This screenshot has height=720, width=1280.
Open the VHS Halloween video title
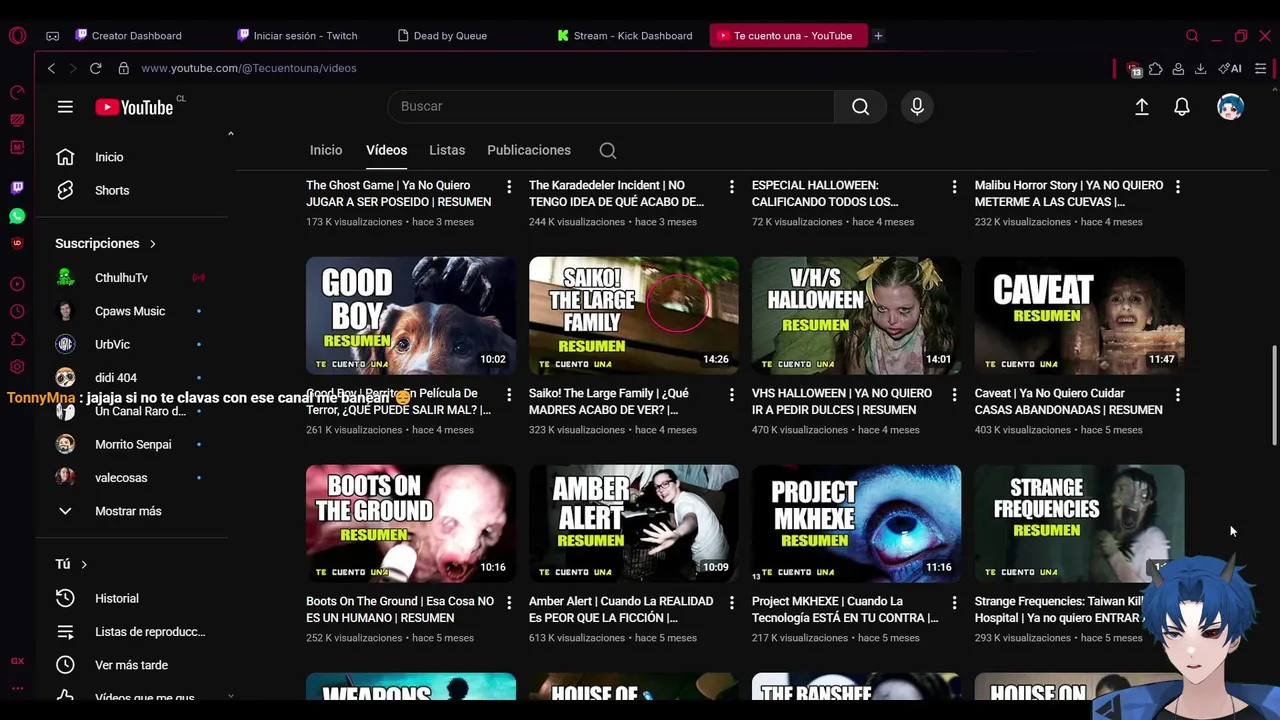(x=842, y=401)
